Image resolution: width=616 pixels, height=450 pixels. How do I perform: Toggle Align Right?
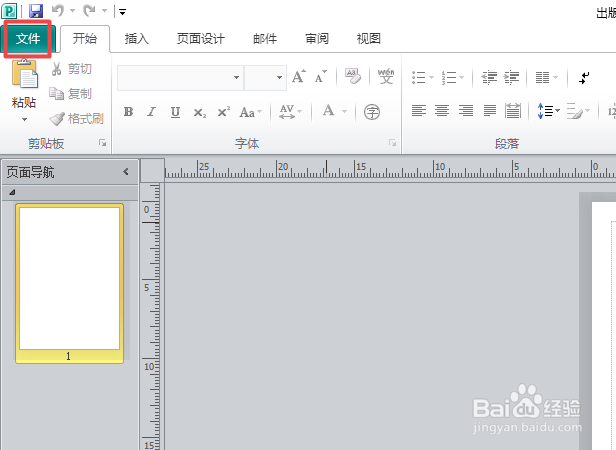[x=466, y=110]
